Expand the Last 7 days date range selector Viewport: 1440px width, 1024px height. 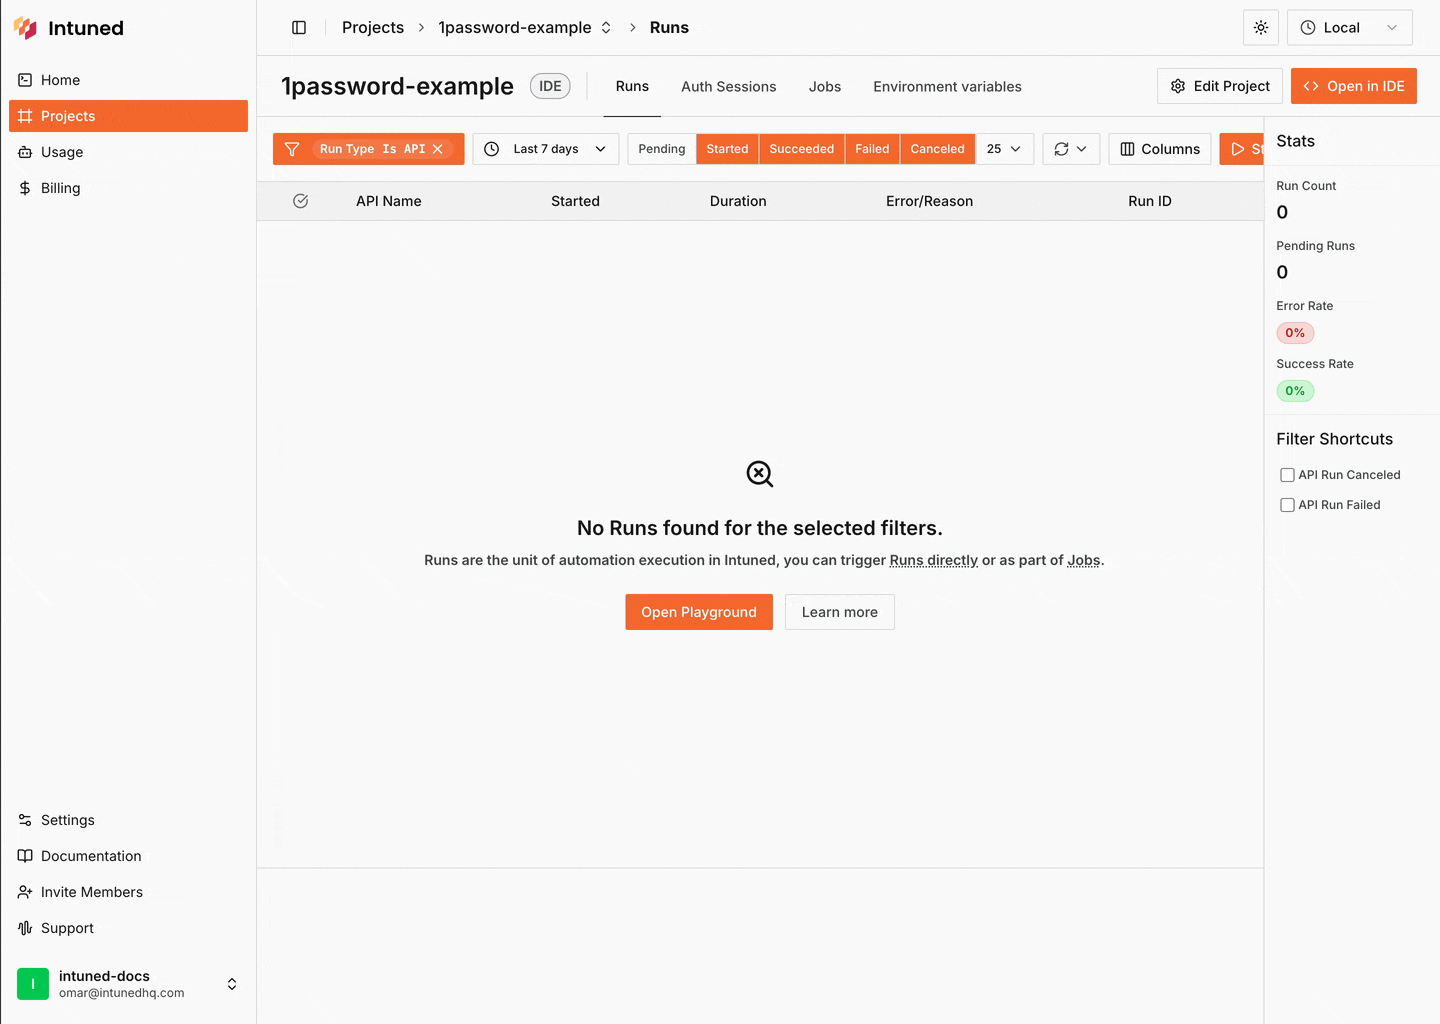point(545,148)
